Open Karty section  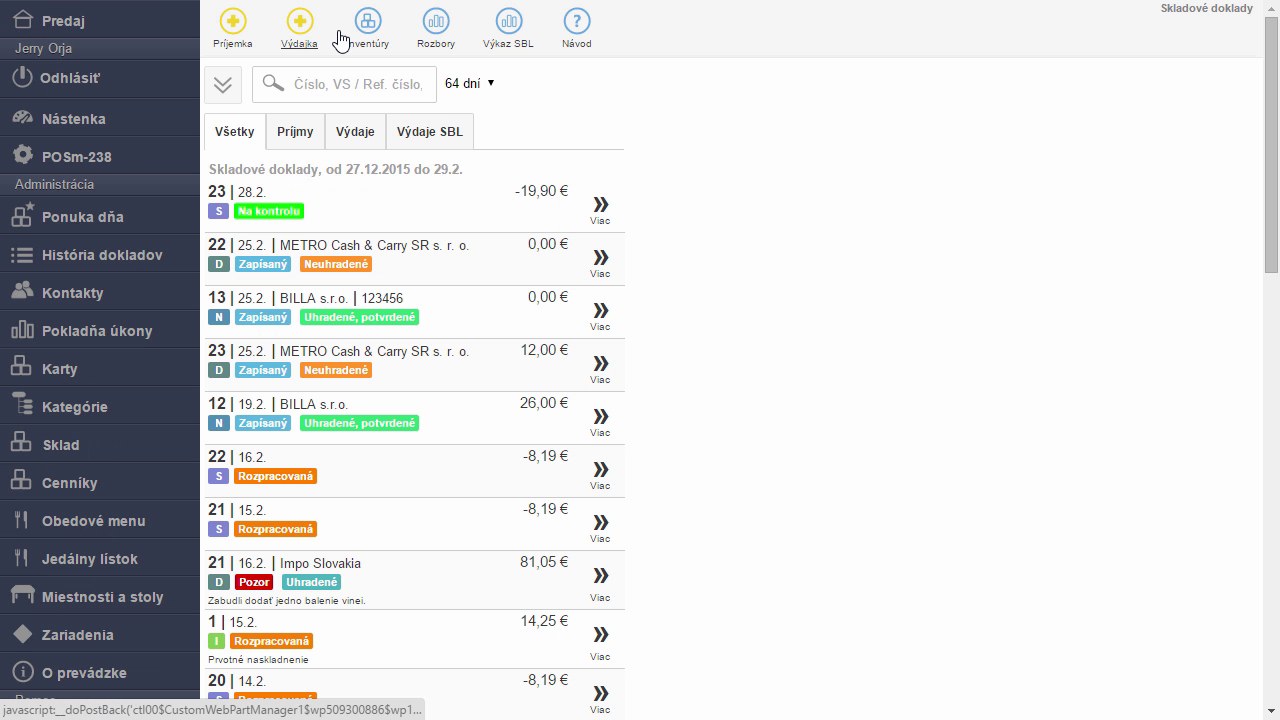click(100, 368)
